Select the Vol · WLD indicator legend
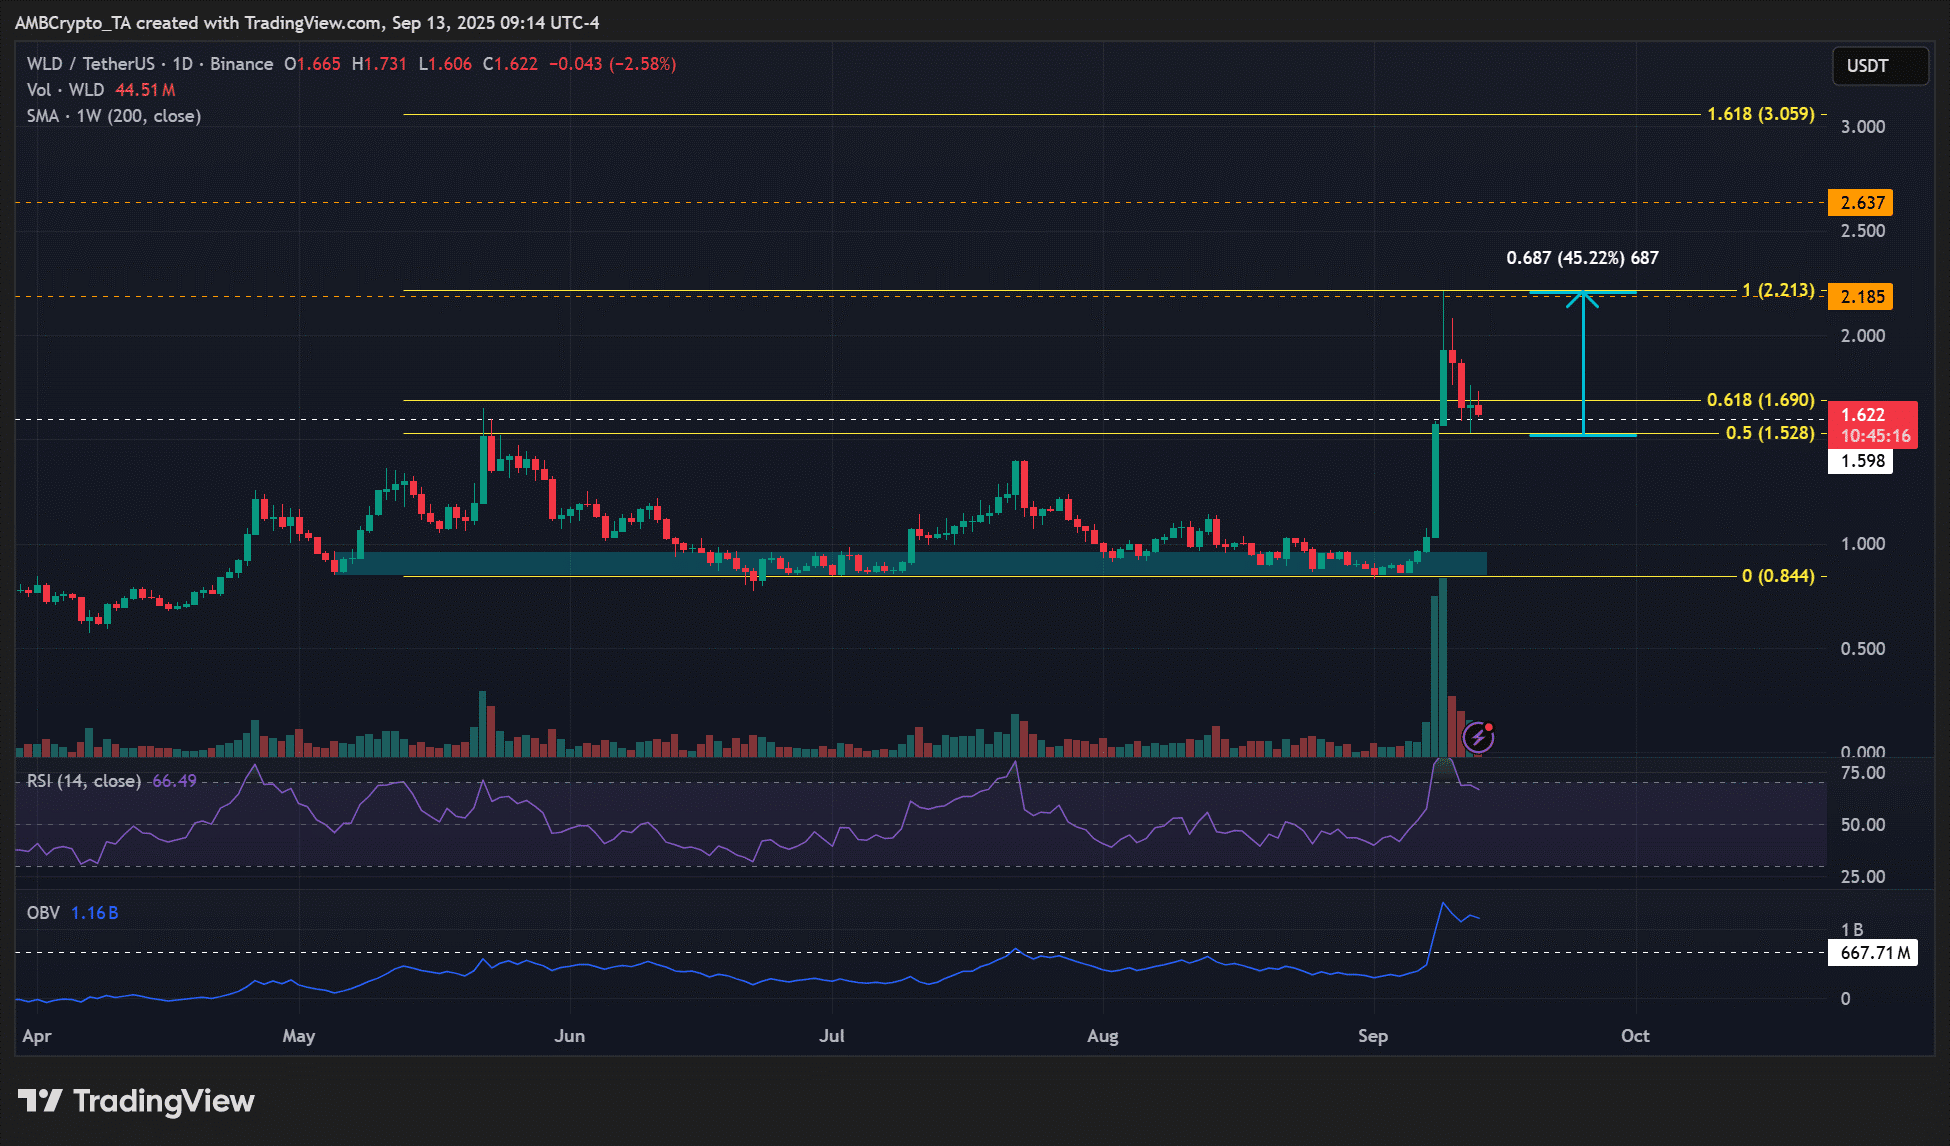 pyautogui.click(x=66, y=90)
